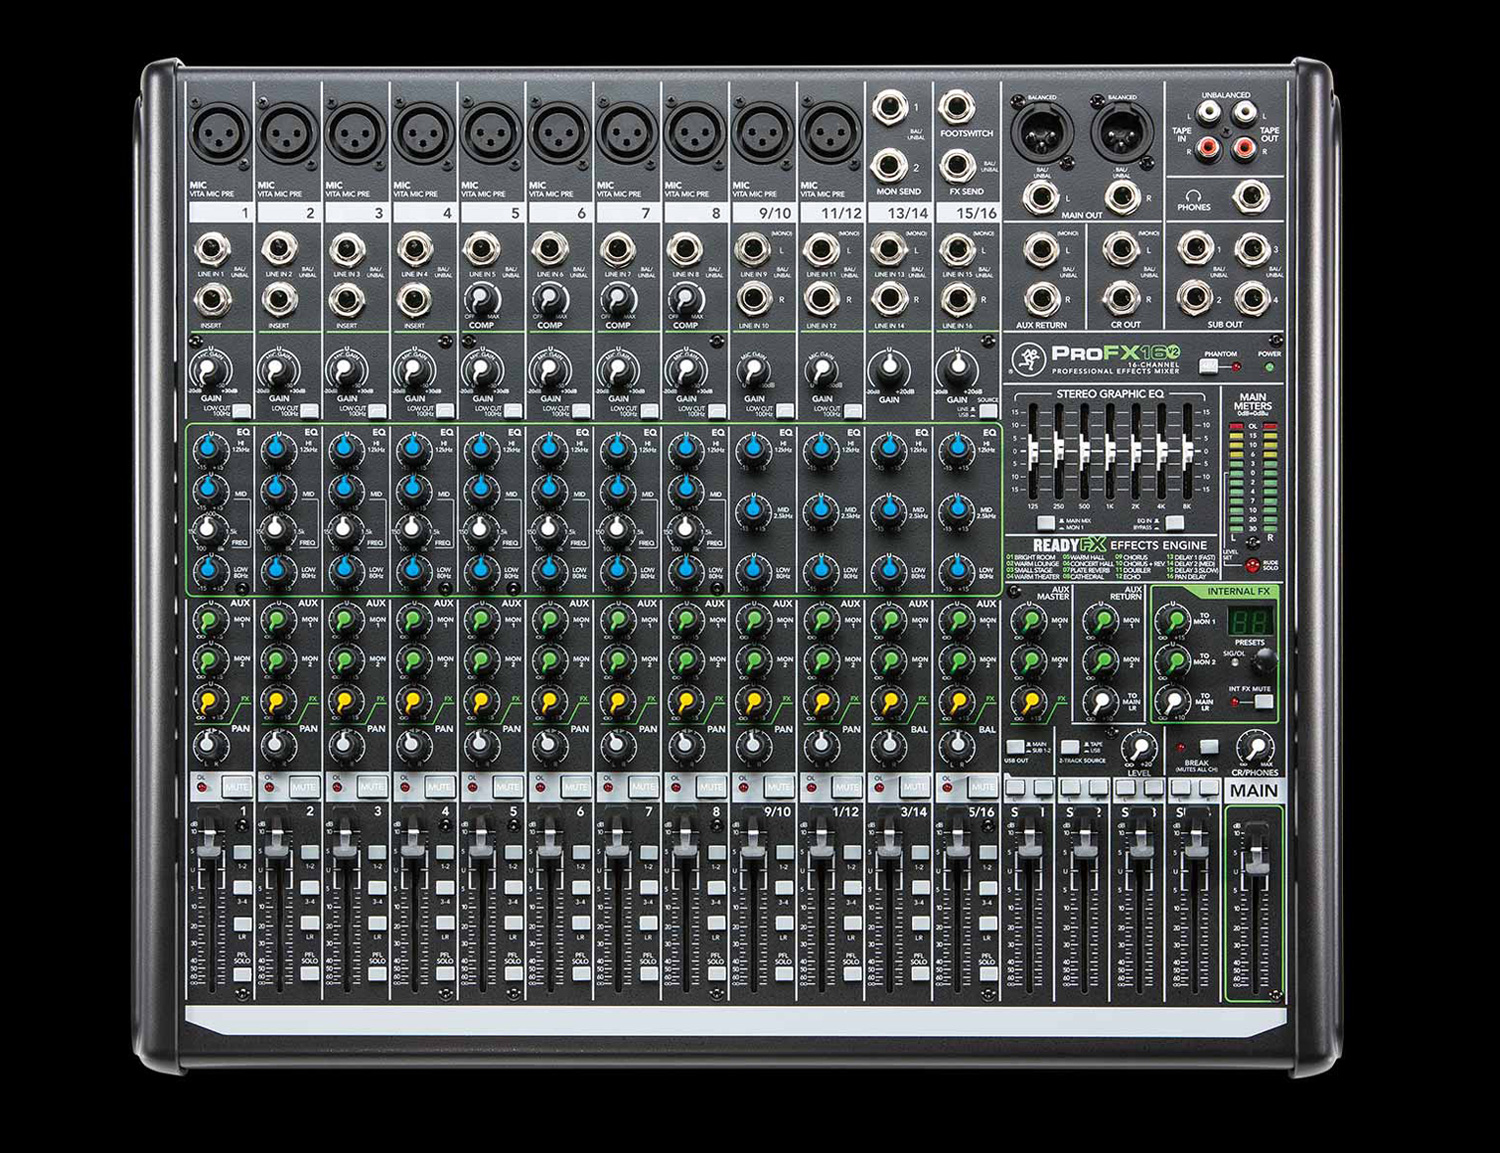Click the channel 1 GAIN knob

(x=209, y=371)
